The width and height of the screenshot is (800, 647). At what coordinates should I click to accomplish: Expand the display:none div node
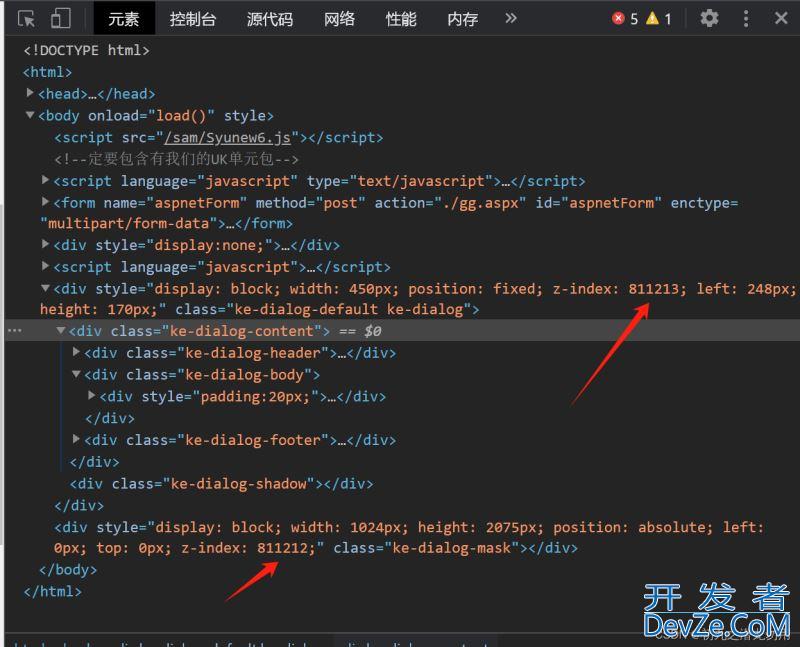click(x=45, y=244)
